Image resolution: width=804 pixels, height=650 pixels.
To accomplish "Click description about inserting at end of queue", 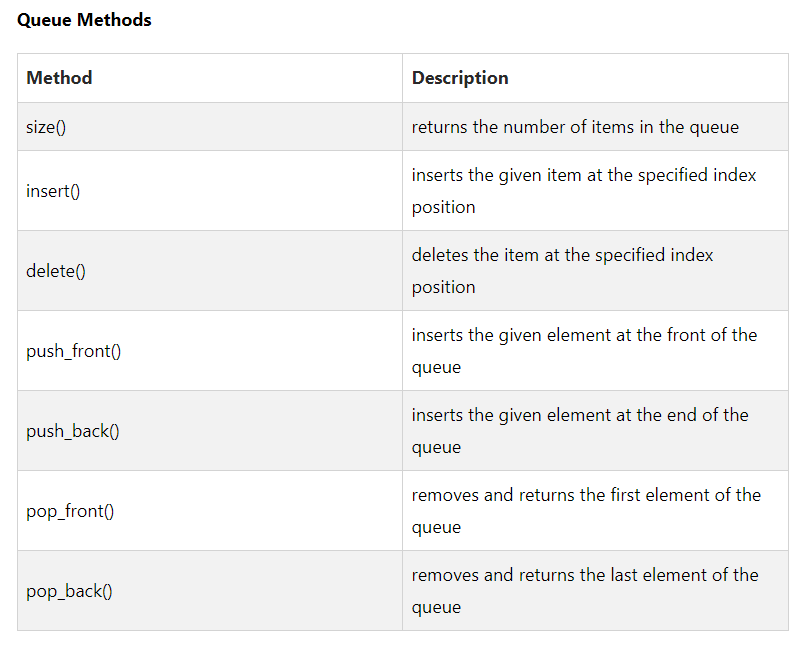I will click(x=580, y=431).
